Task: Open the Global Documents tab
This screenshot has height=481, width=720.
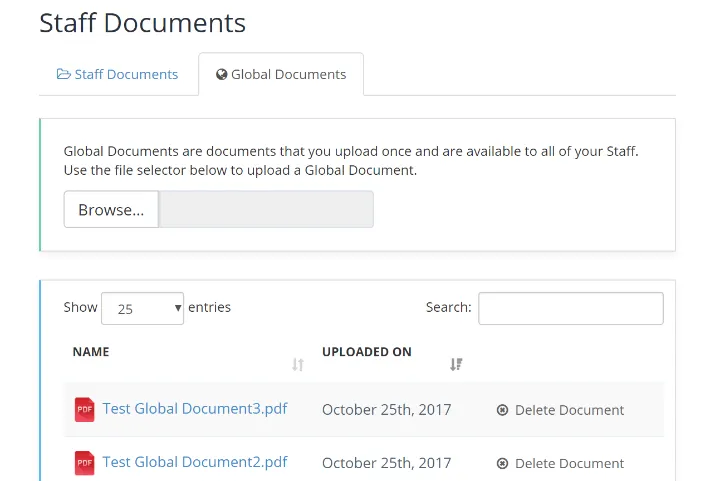Action: coord(281,74)
